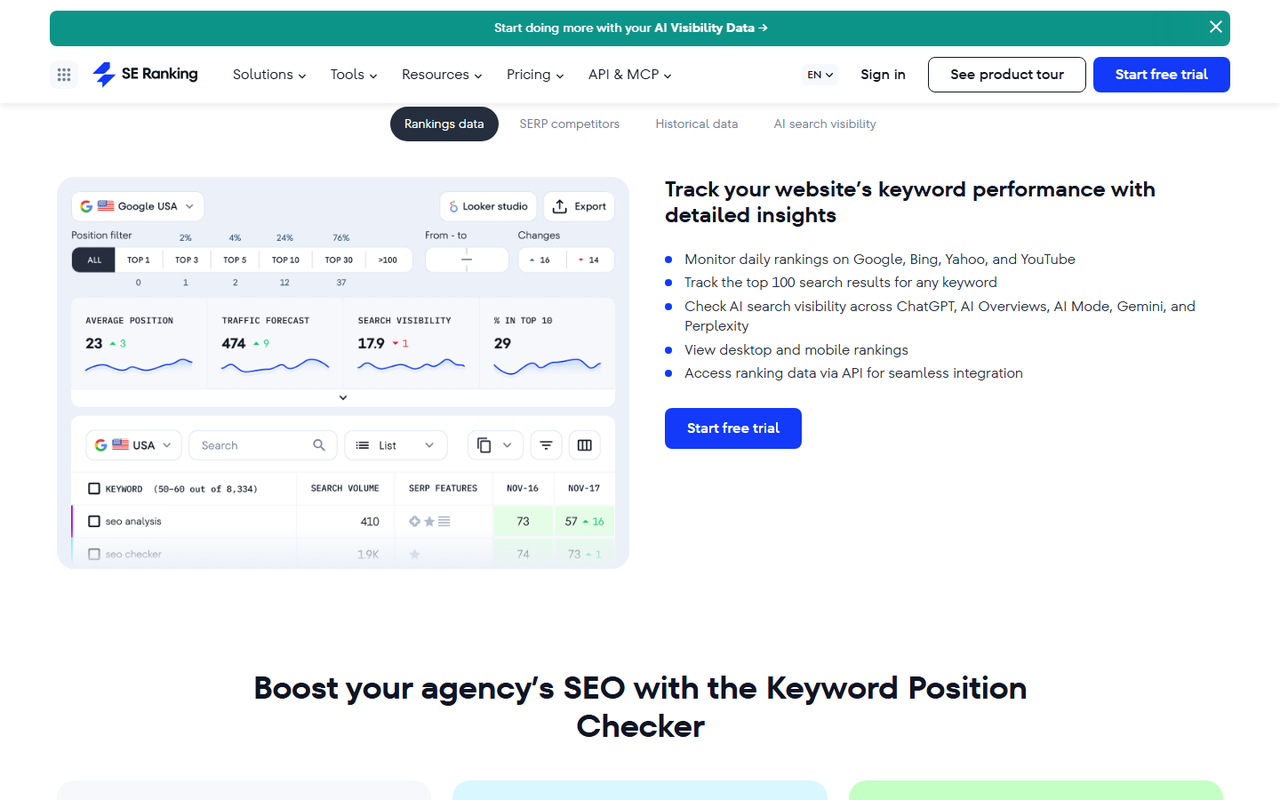
Task: Click Start free trial below feature list
Action: tap(733, 428)
